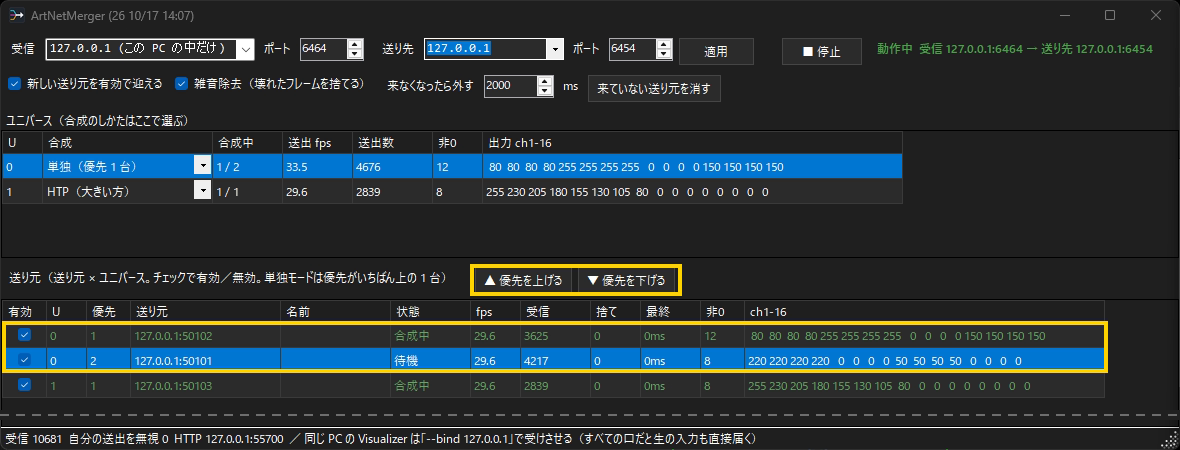Click the resize grip in status bar corner
Screen dimensions: 1180x450
click(x=1171, y=441)
